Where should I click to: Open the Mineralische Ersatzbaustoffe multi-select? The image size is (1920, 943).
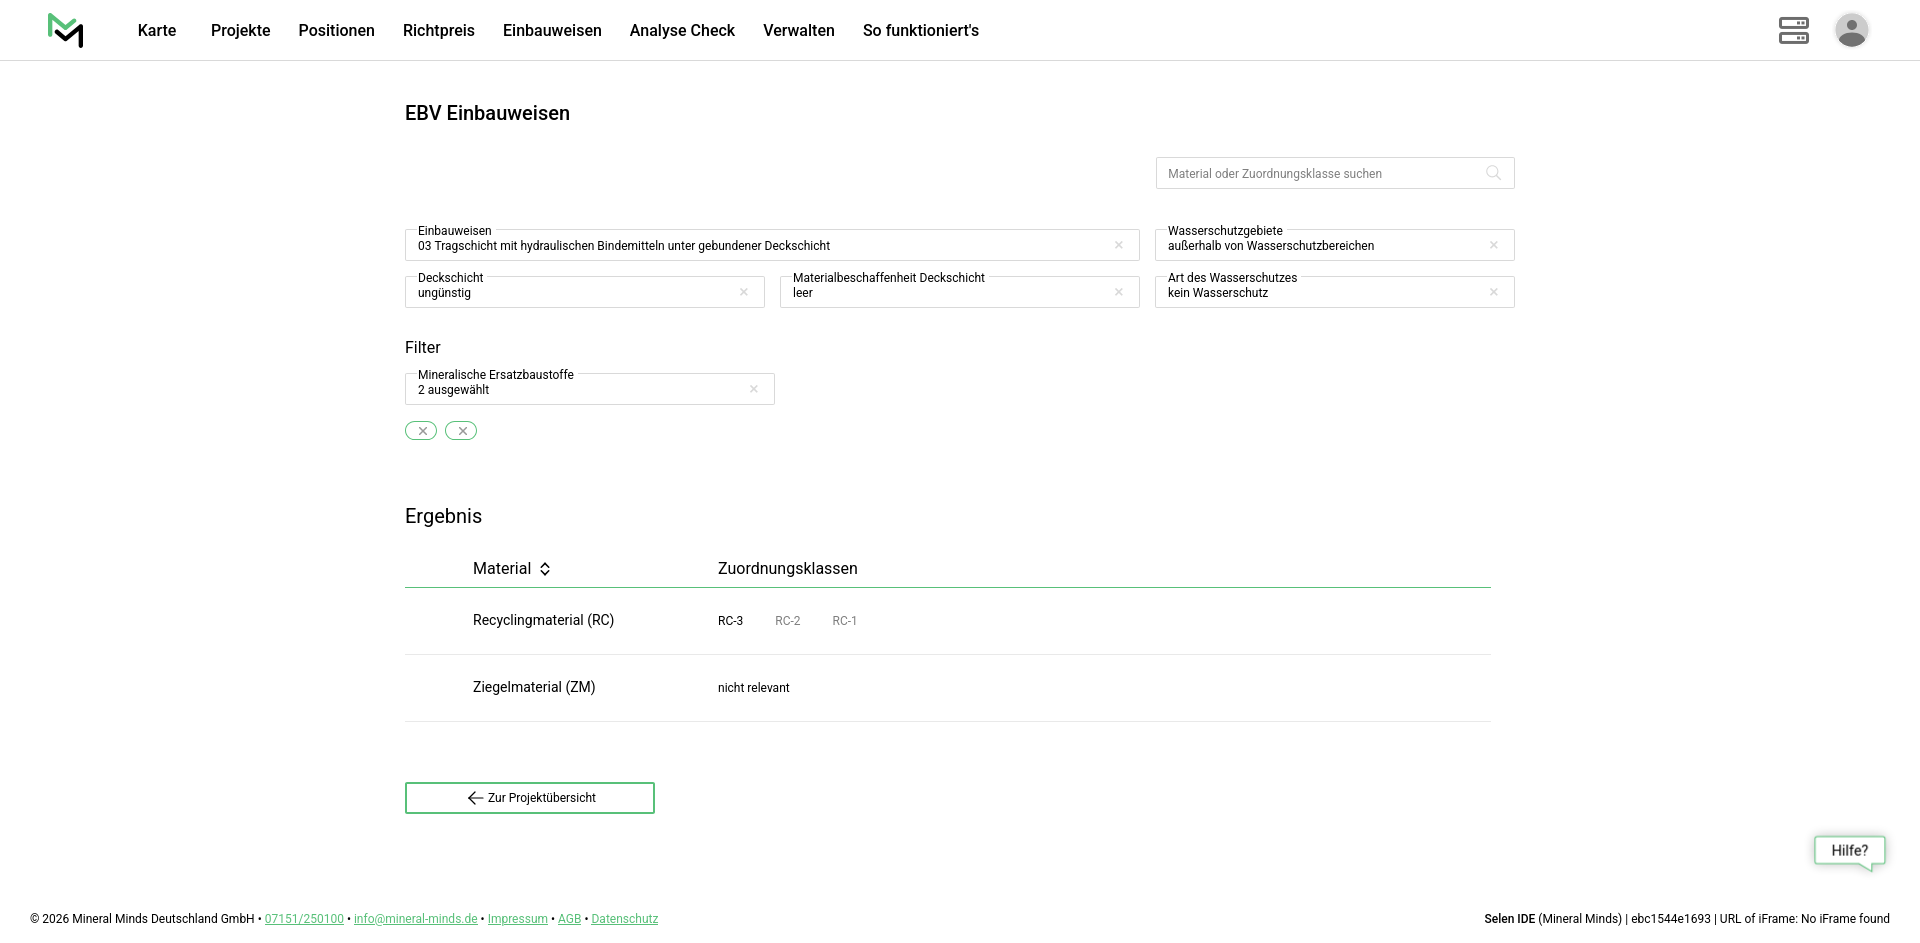click(575, 390)
